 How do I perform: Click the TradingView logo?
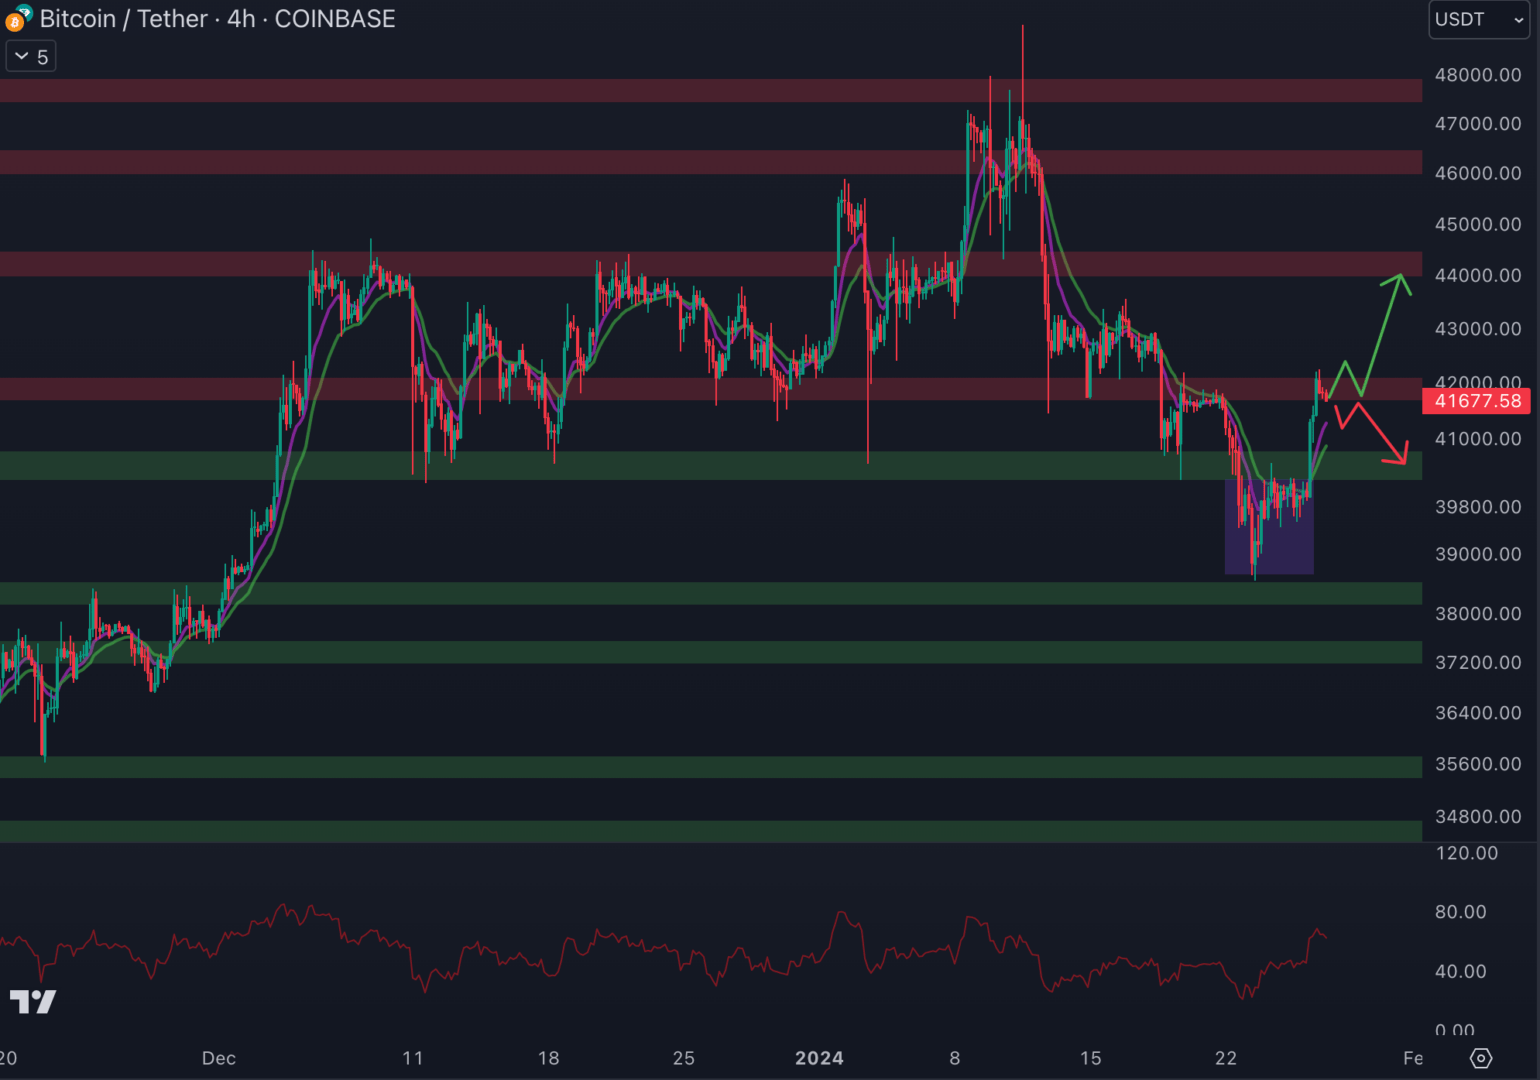pyautogui.click(x=32, y=1001)
